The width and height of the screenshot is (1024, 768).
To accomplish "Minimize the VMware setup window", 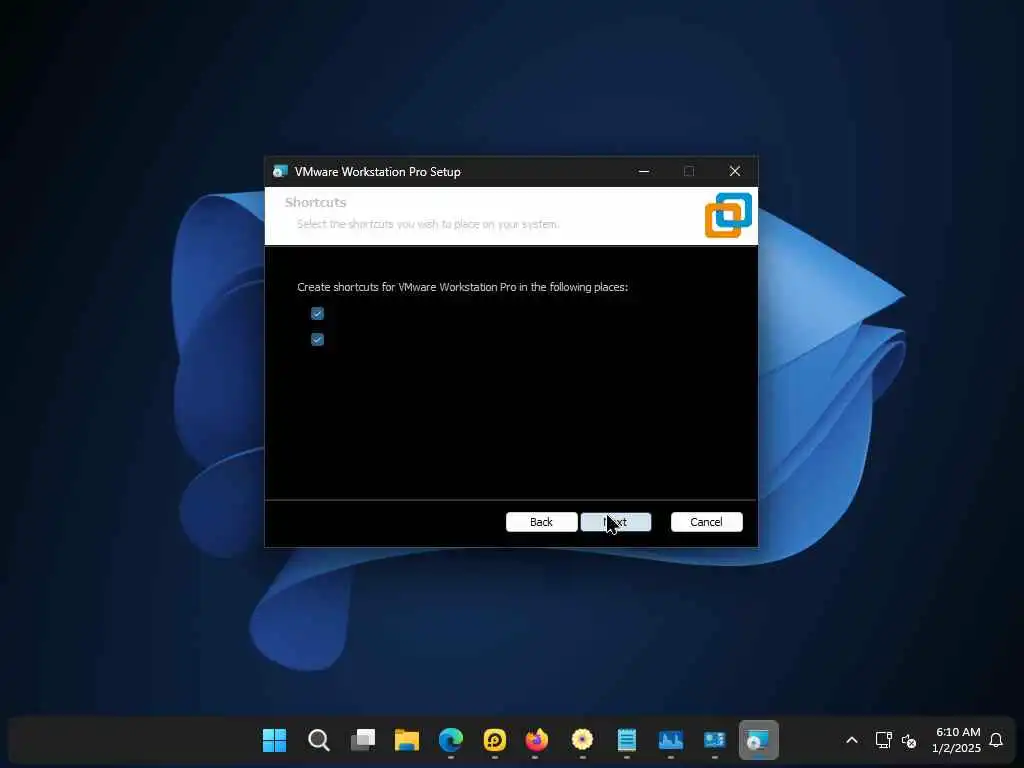I will pyautogui.click(x=644, y=171).
